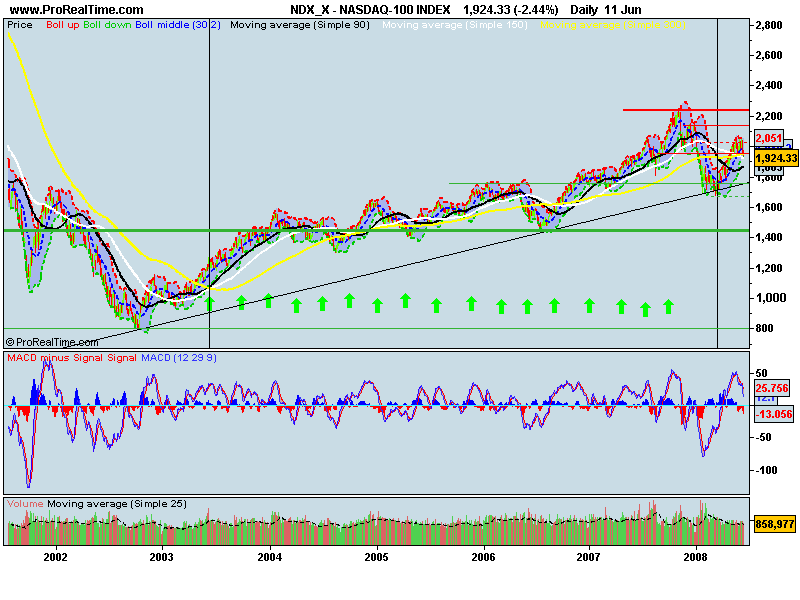800x600 pixels.
Task: Click the 11 Jun date label
Action: click(623, 10)
